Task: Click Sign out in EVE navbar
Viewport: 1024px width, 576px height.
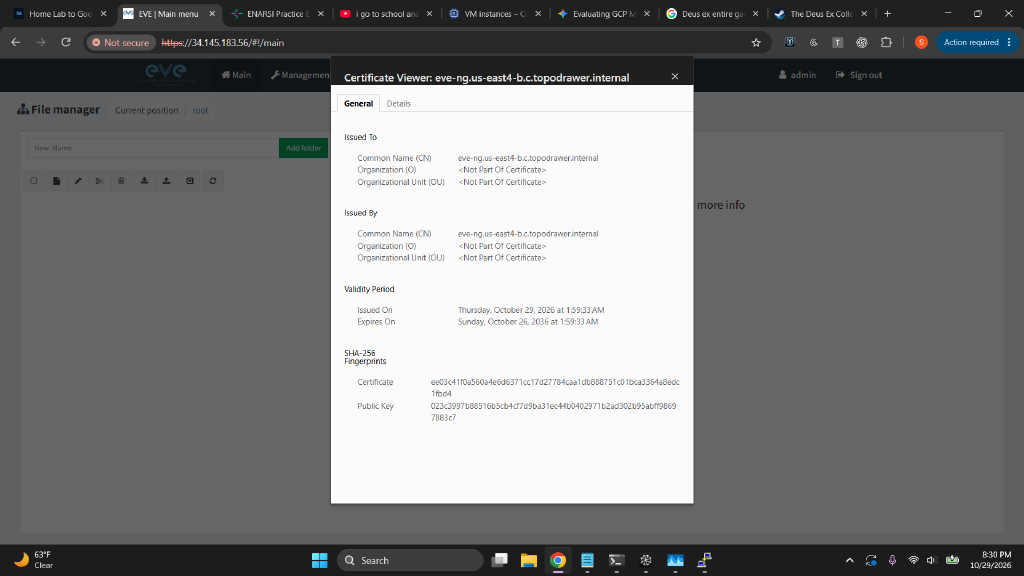Action: tap(859, 75)
